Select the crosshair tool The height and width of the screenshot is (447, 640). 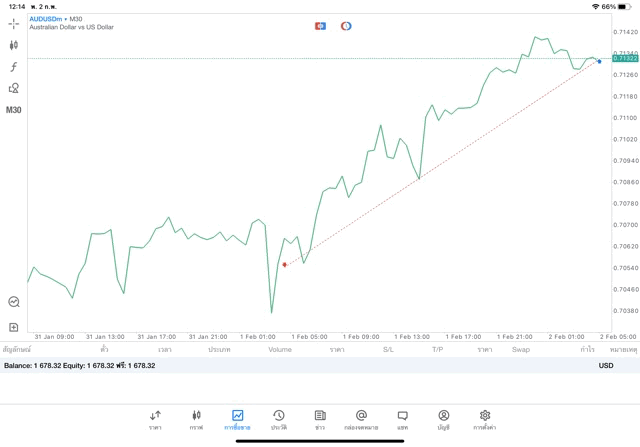pos(14,23)
